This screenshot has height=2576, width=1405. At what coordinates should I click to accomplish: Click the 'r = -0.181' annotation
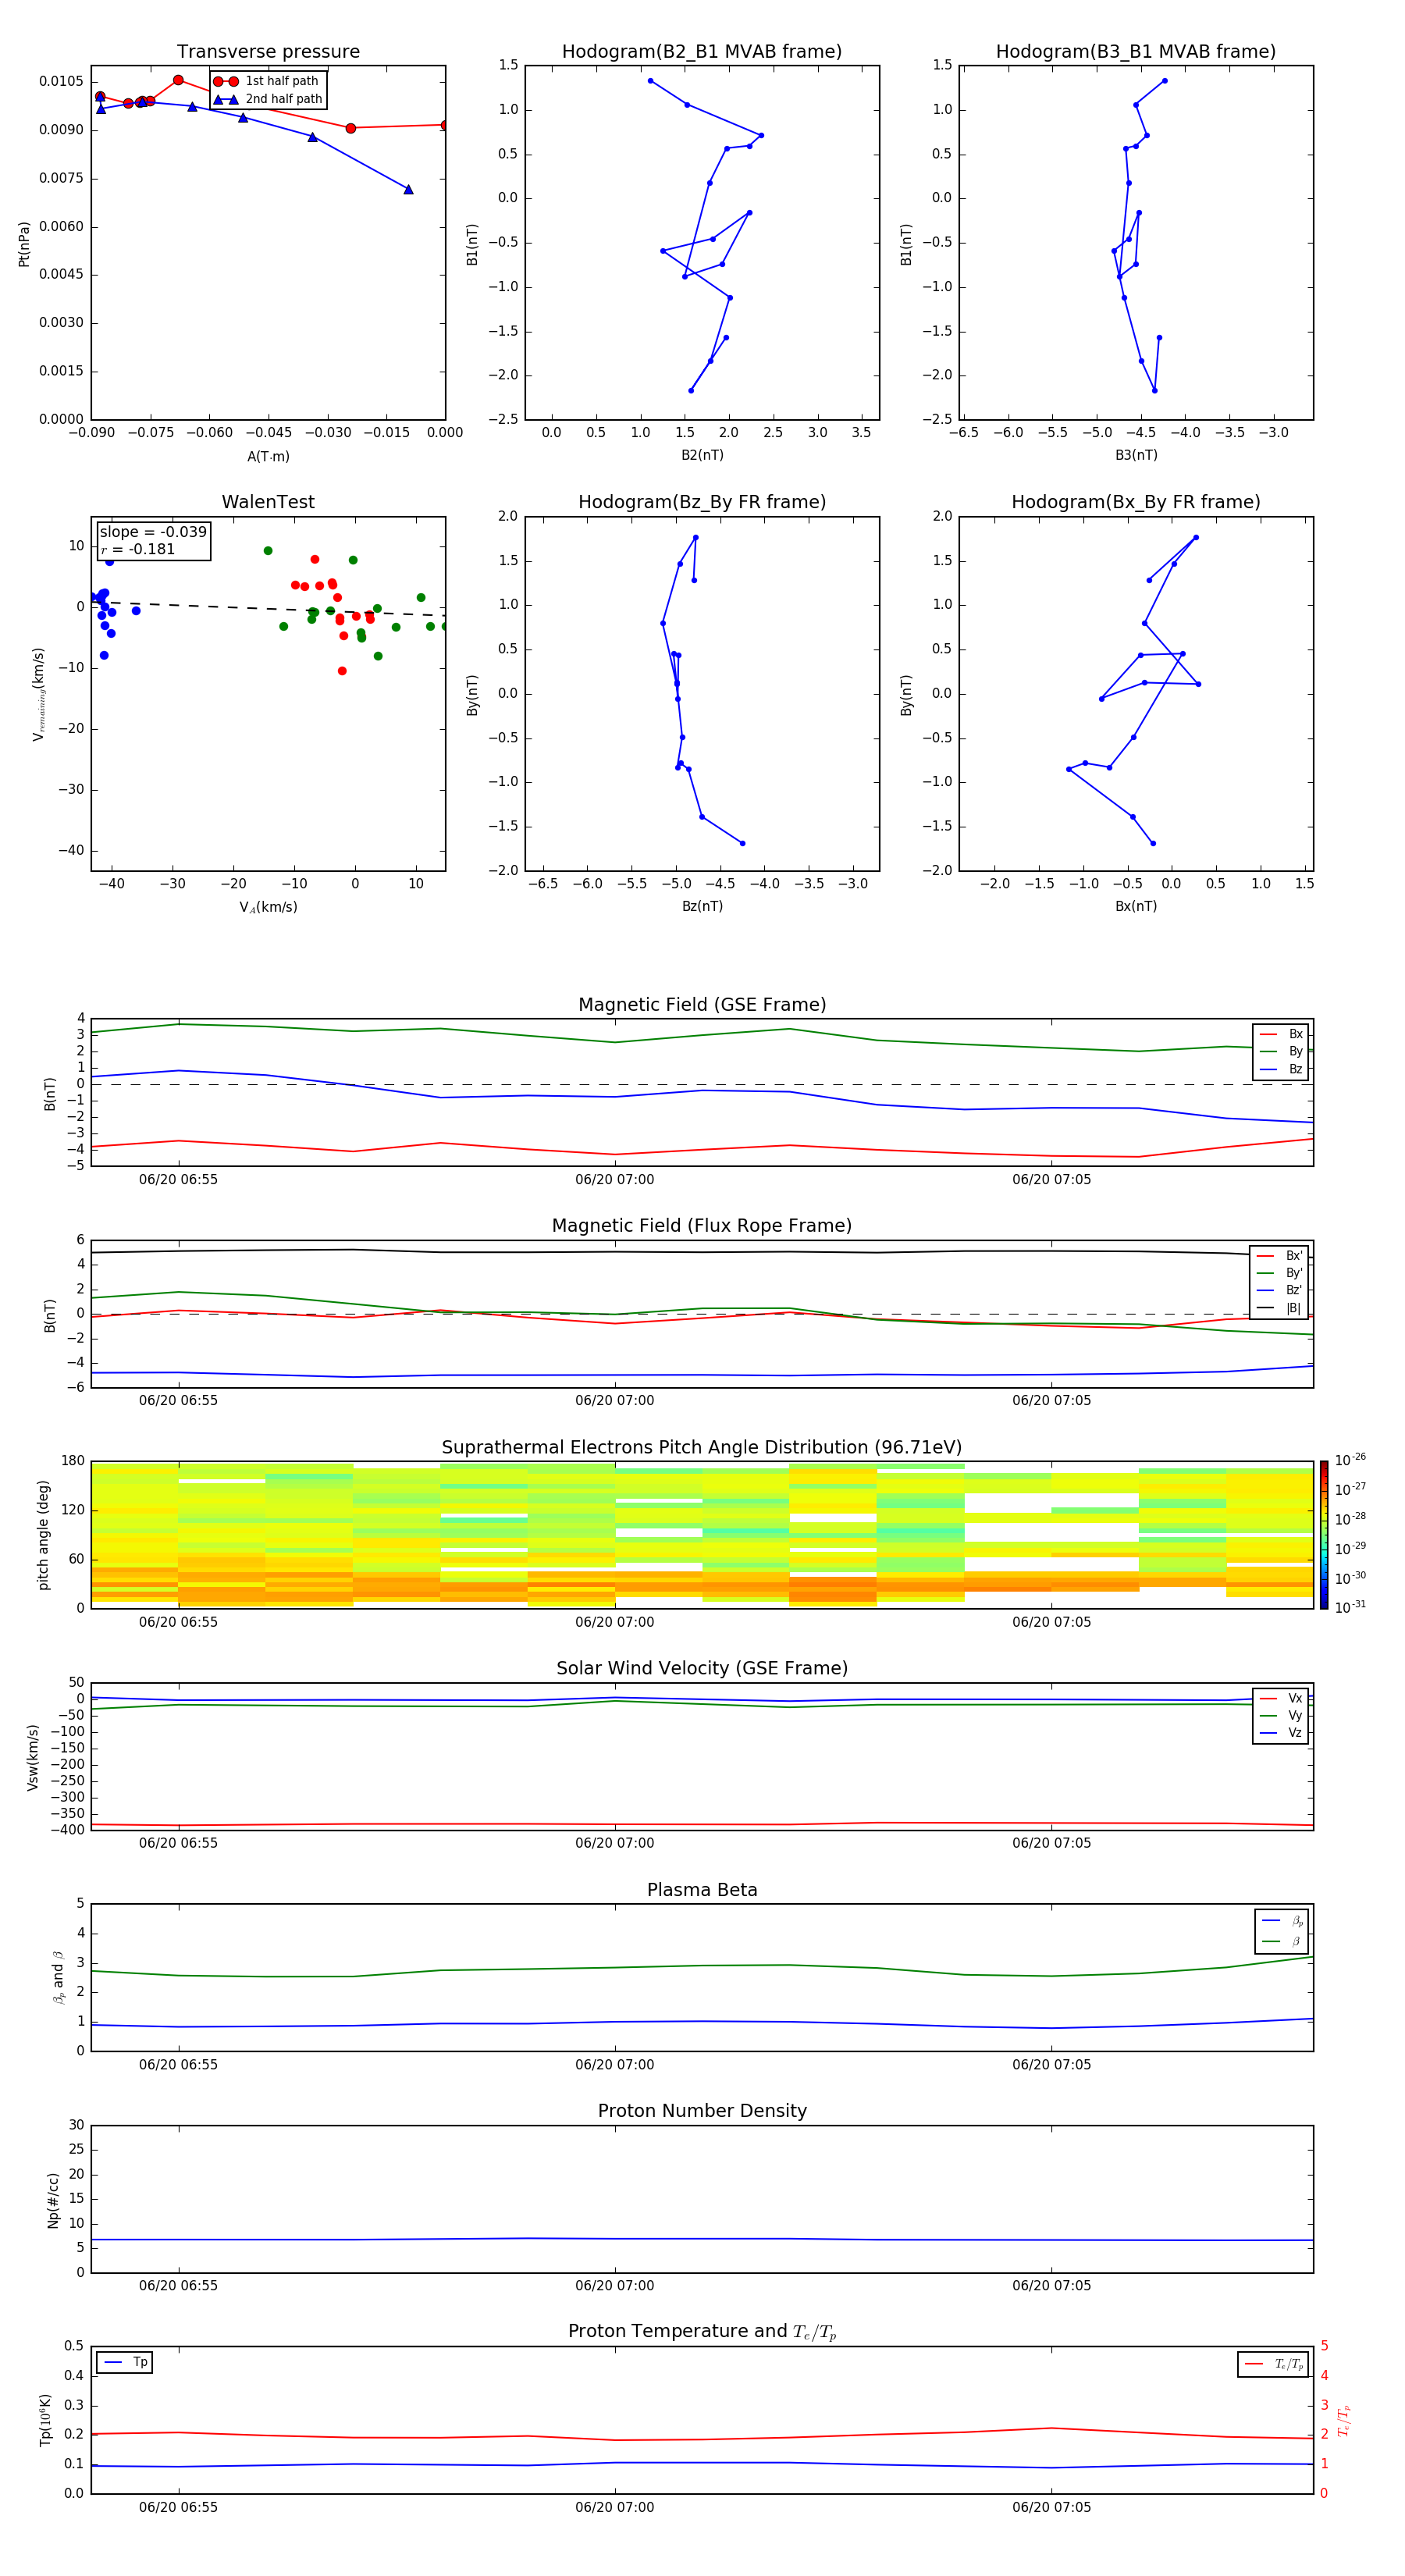tap(138, 549)
